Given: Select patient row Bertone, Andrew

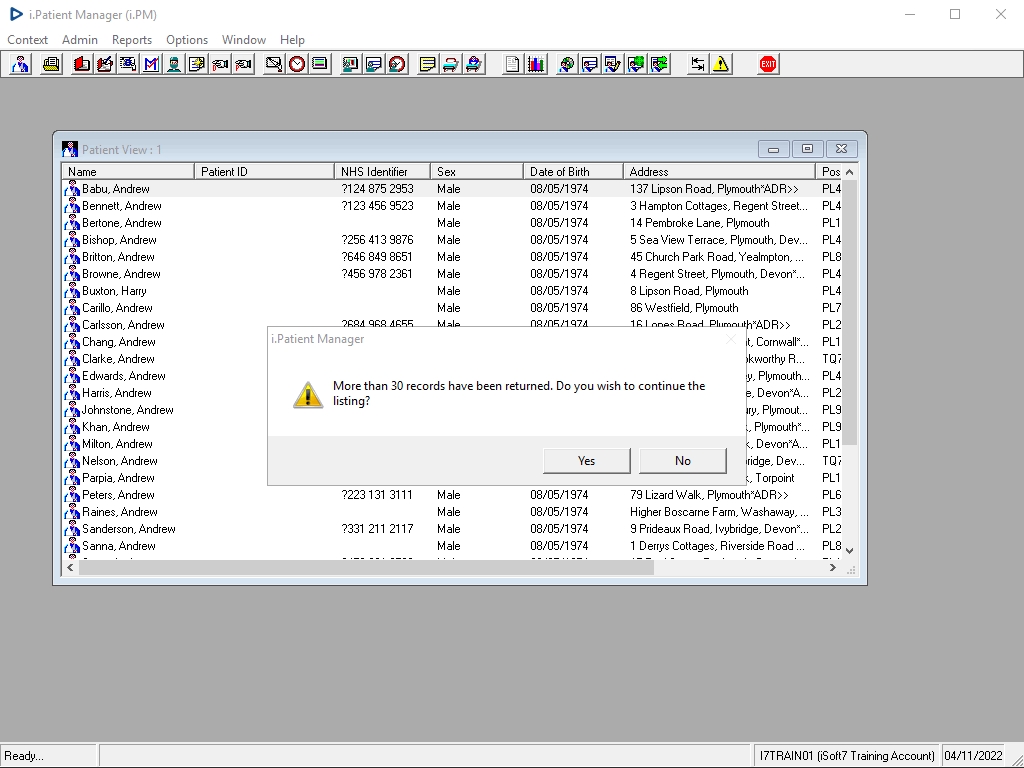Looking at the screenshot, I should pos(452,223).
